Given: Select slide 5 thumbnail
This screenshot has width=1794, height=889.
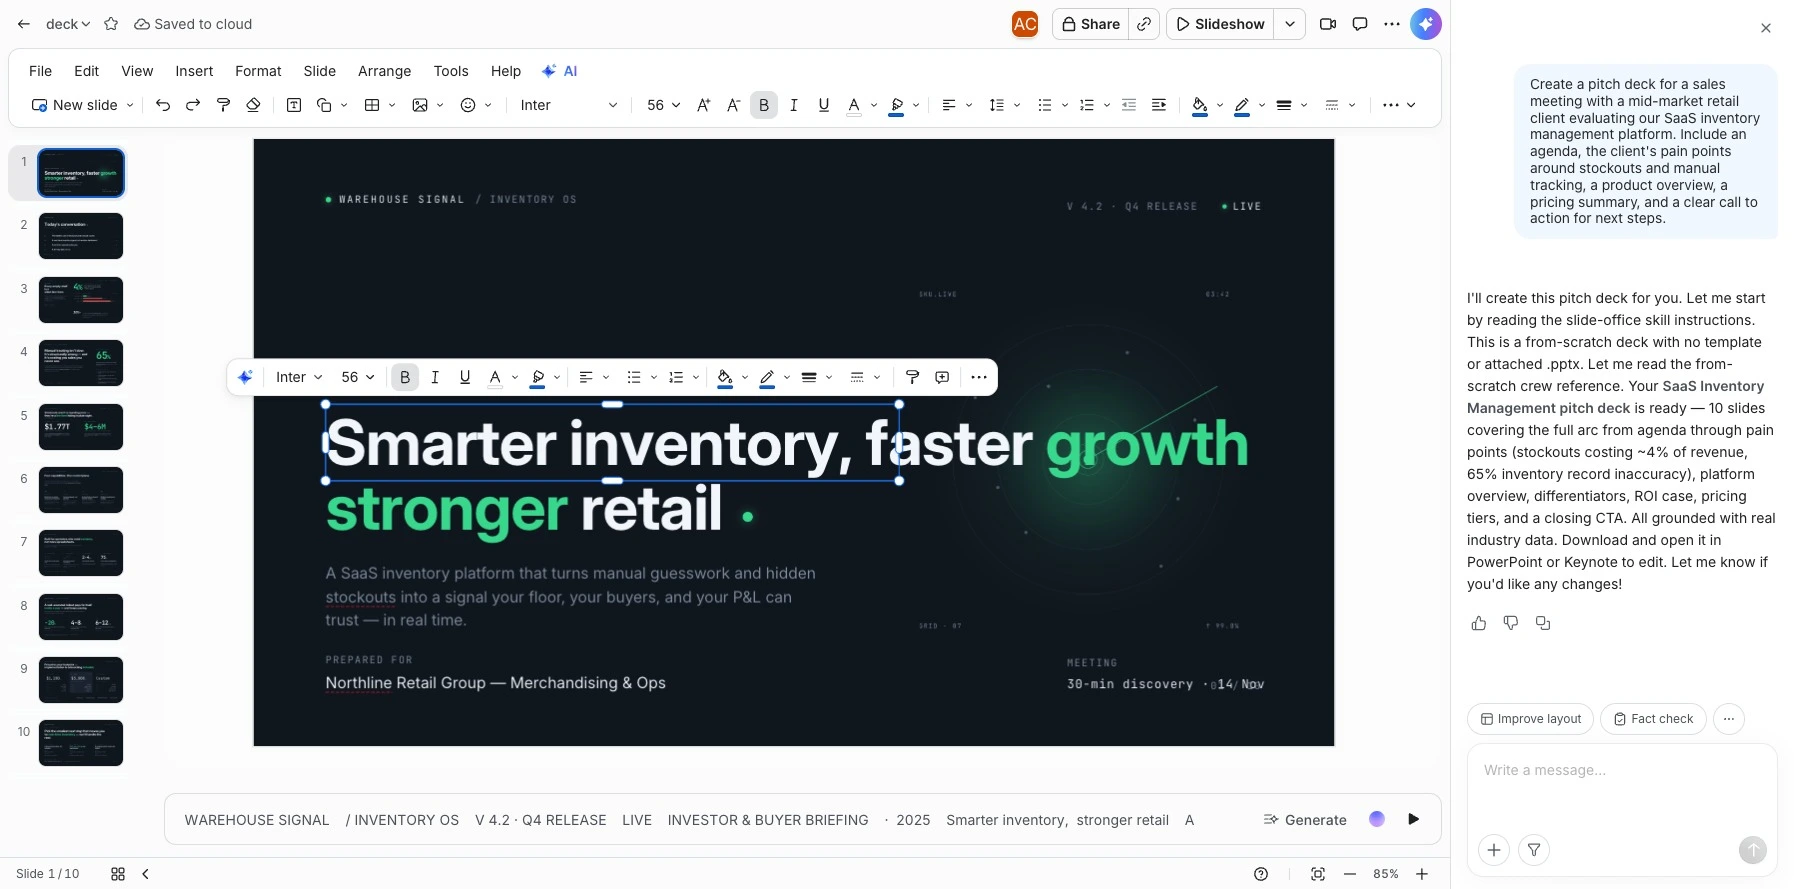Looking at the screenshot, I should click(x=81, y=427).
